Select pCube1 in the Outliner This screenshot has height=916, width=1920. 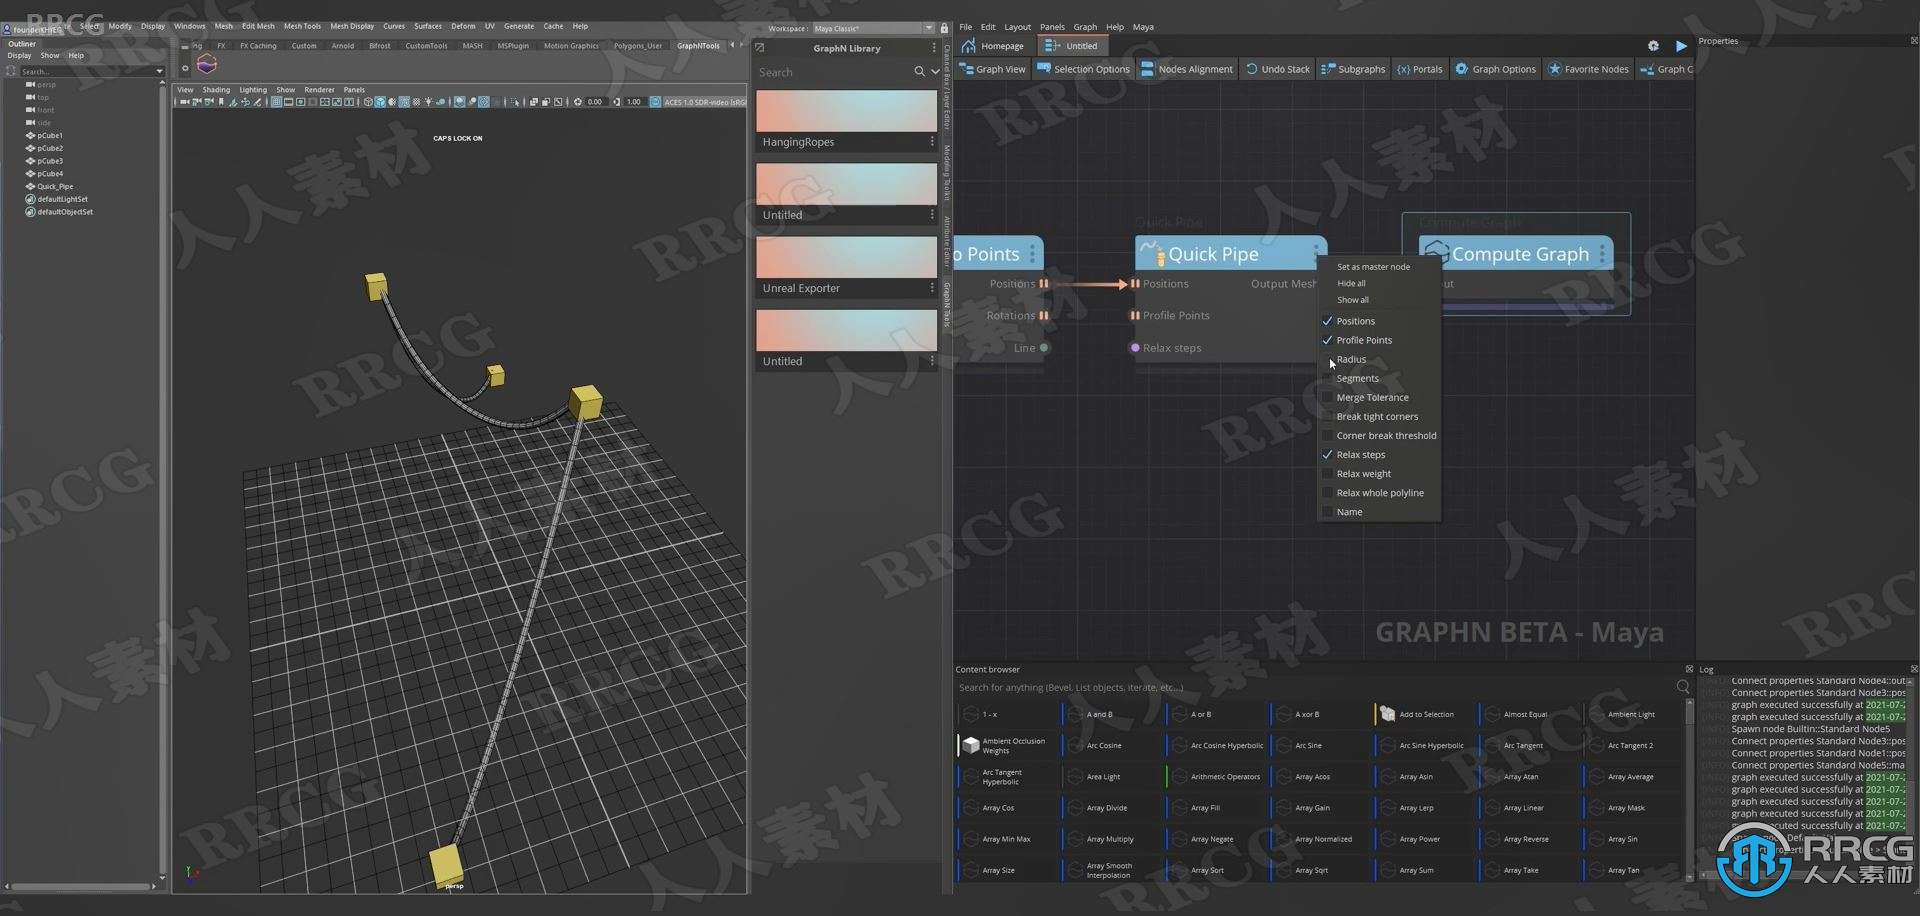[50, 135]
